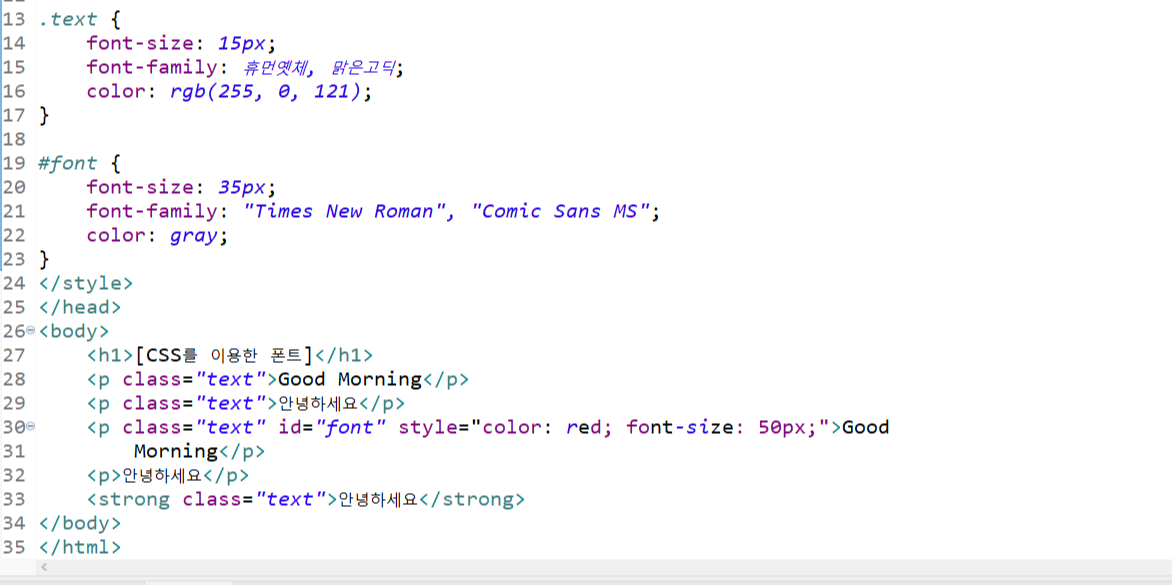Click the opening <h1> tag

110,354
